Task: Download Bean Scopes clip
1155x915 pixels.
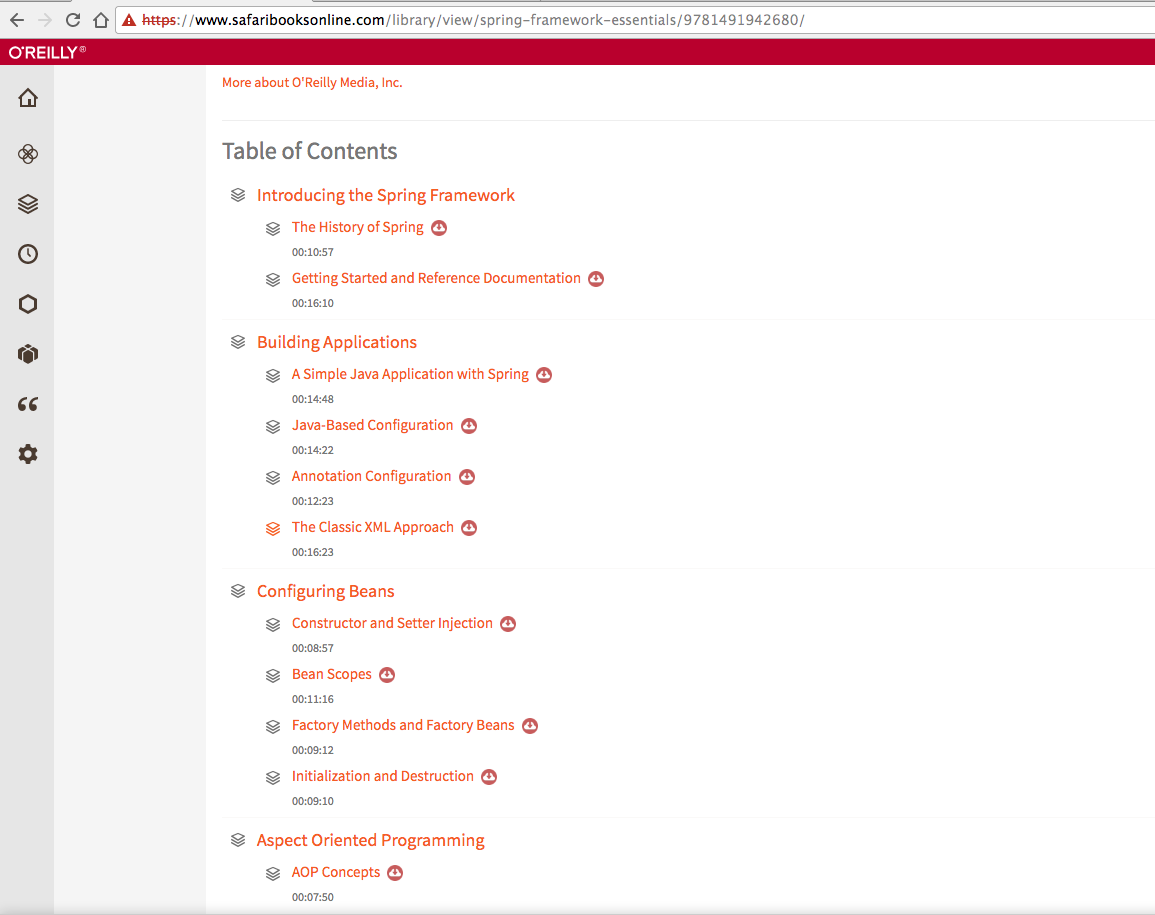Action: (x=387, y=675)
